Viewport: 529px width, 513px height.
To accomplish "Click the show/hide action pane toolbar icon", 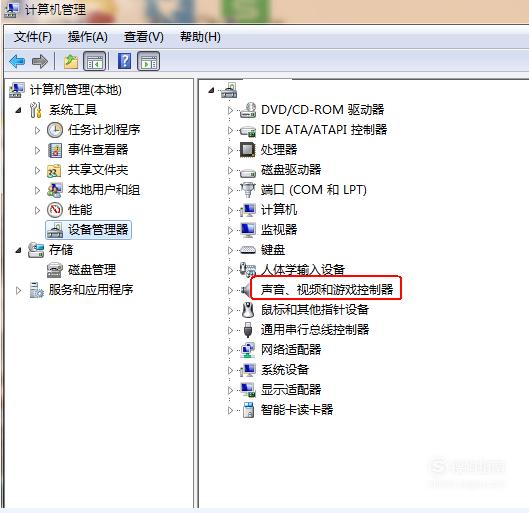I will click(x=148, y=61).
